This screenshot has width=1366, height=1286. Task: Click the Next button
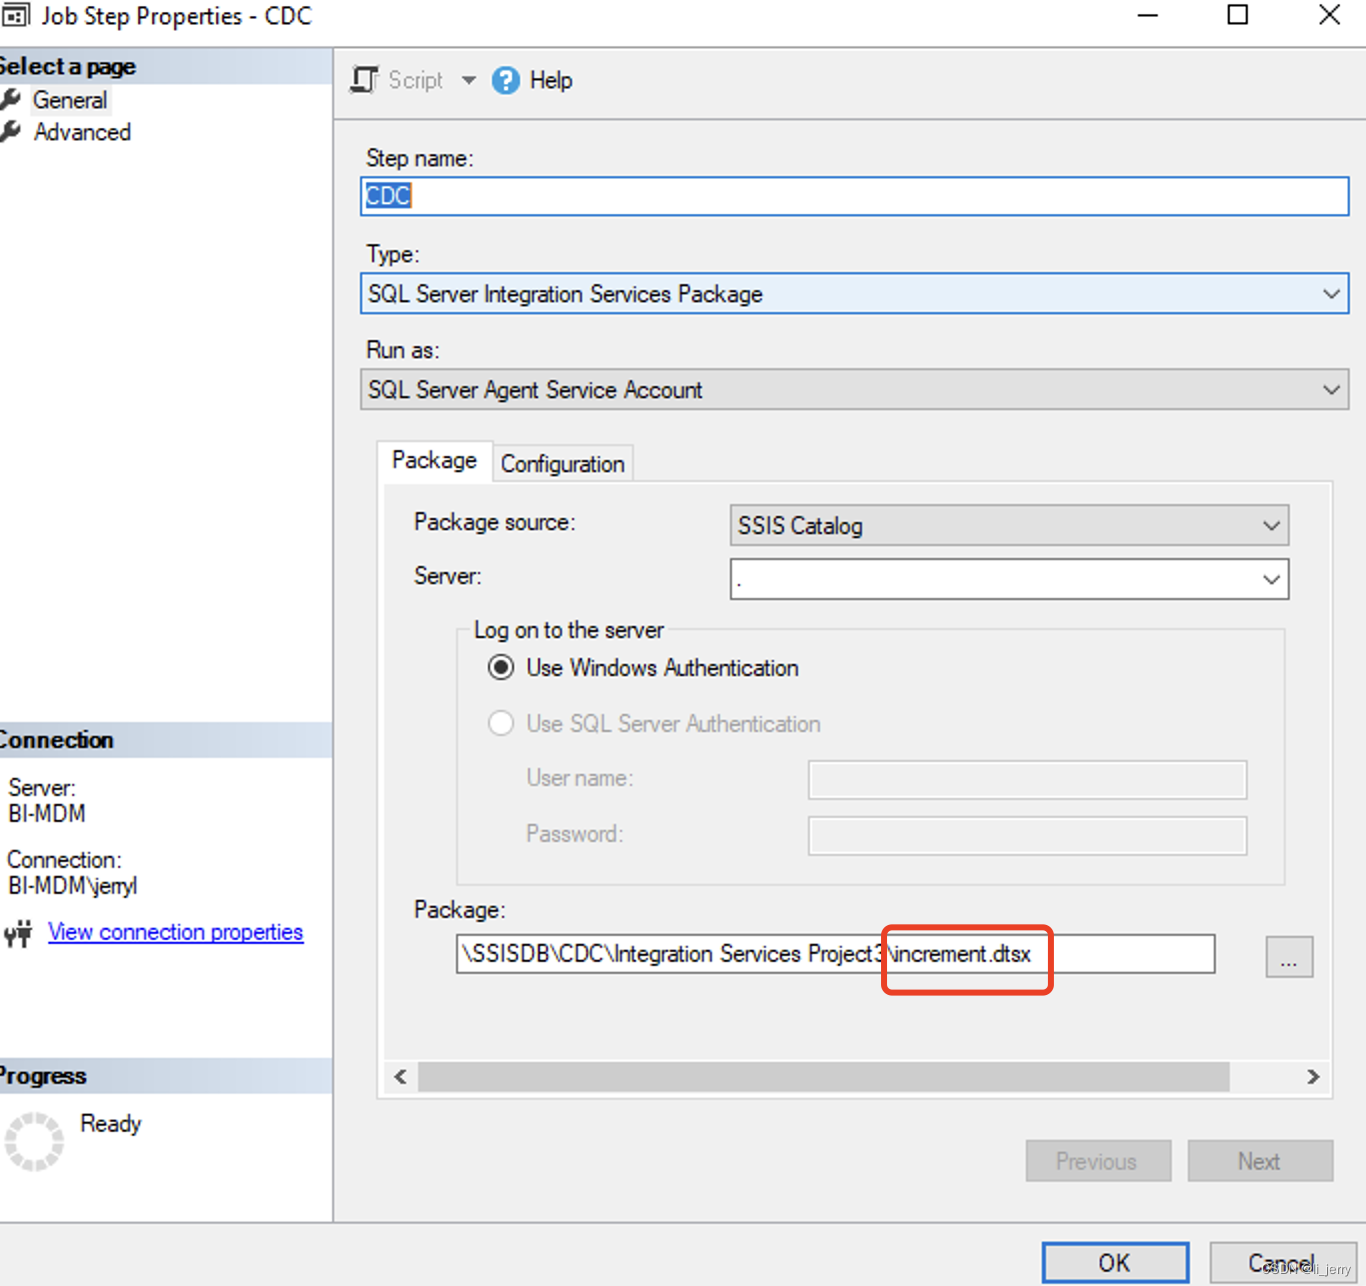pyautogui.click(x=1260, y=1161)
